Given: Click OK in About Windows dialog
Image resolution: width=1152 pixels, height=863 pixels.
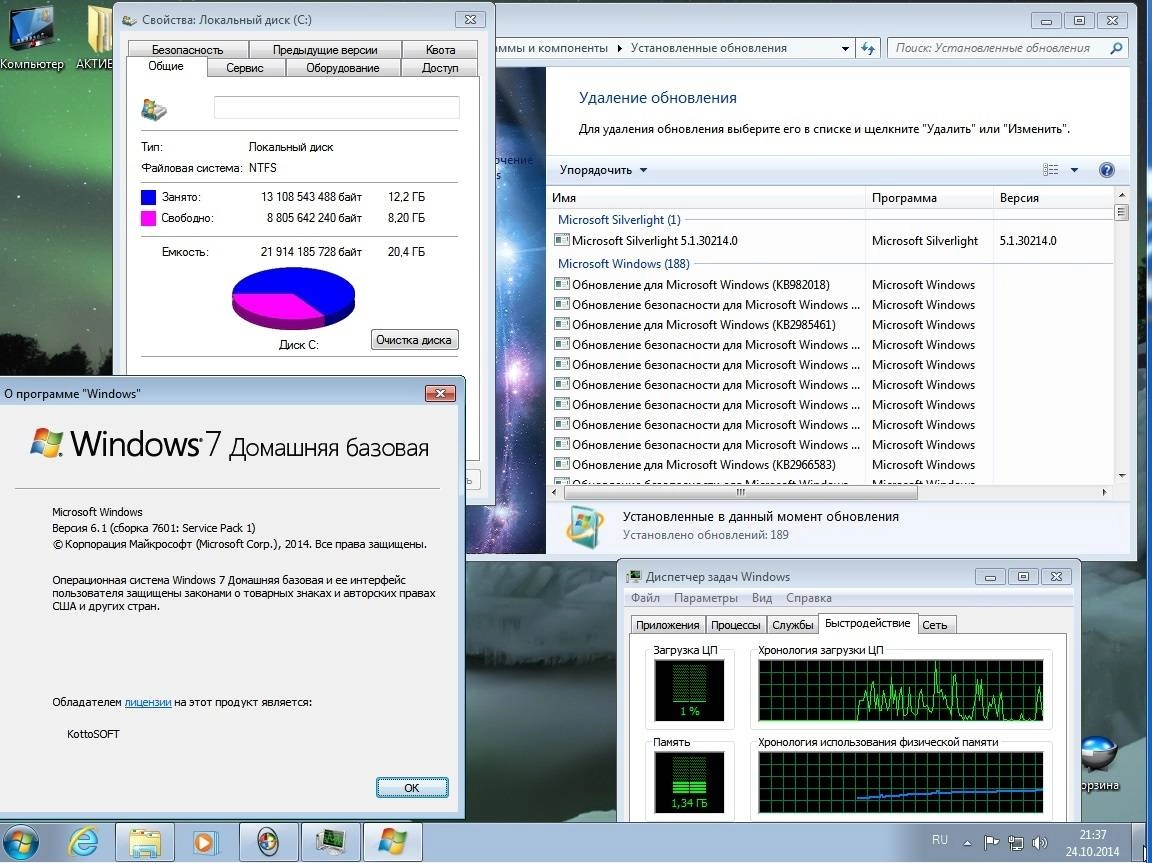Looking at the screenshot, I should [411, 787].
